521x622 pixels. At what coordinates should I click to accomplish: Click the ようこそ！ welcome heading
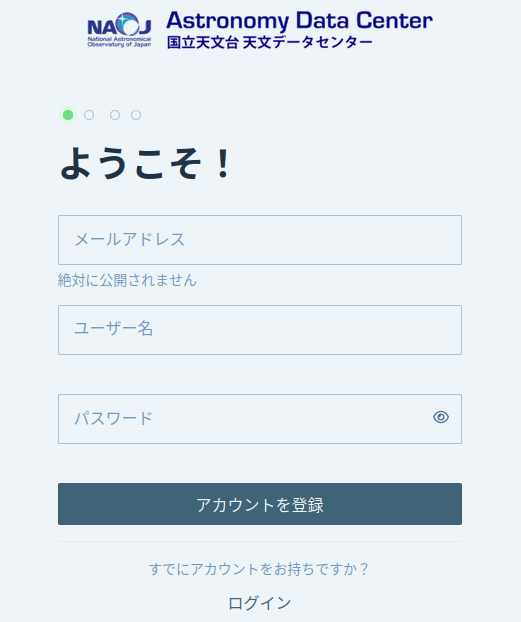tap(145, 163)
